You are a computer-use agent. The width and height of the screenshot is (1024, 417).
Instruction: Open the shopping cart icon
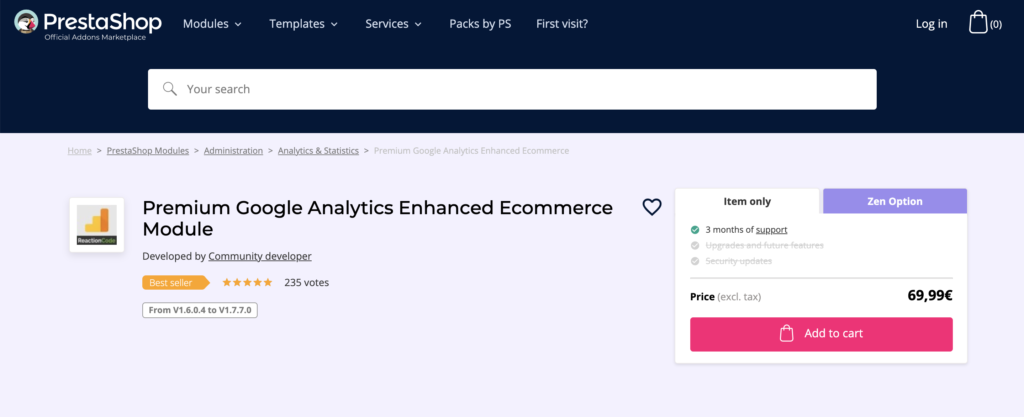pos(978,23)
